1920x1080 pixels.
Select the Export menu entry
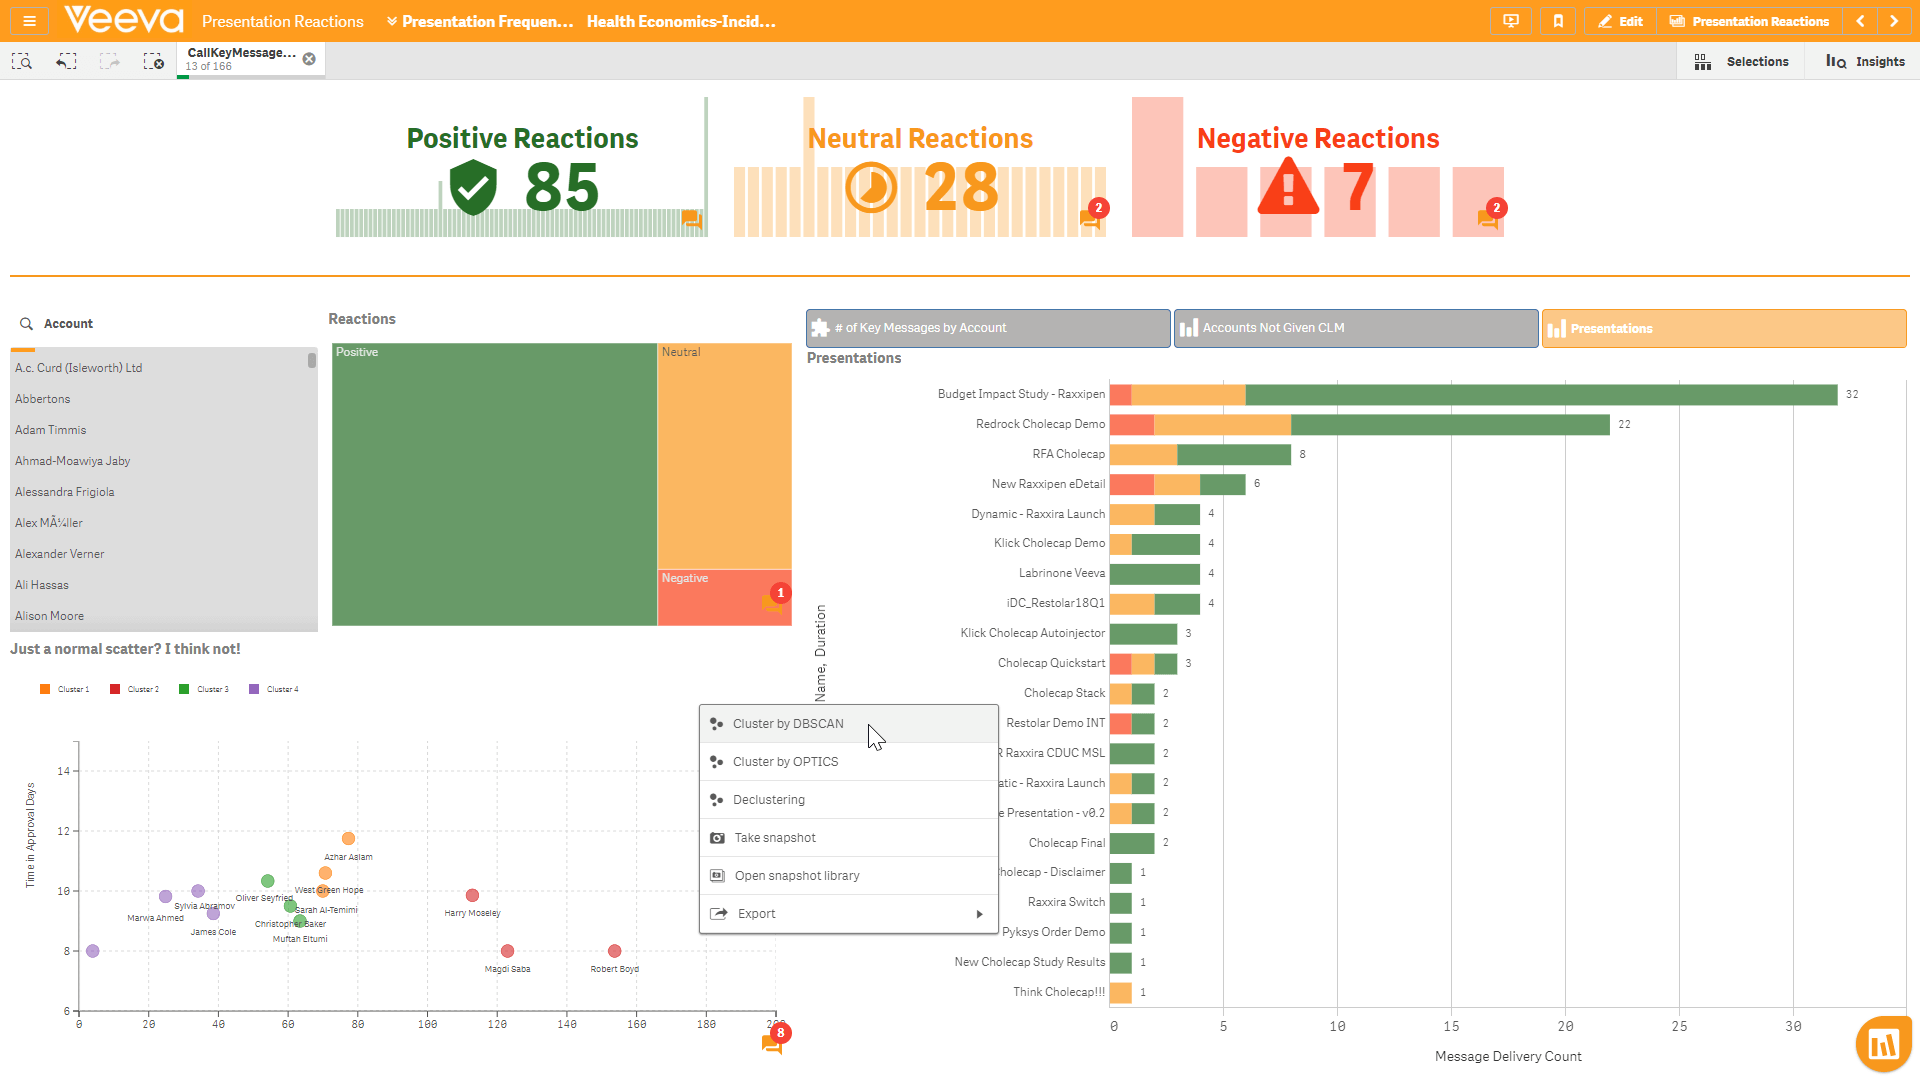point(848,914)
